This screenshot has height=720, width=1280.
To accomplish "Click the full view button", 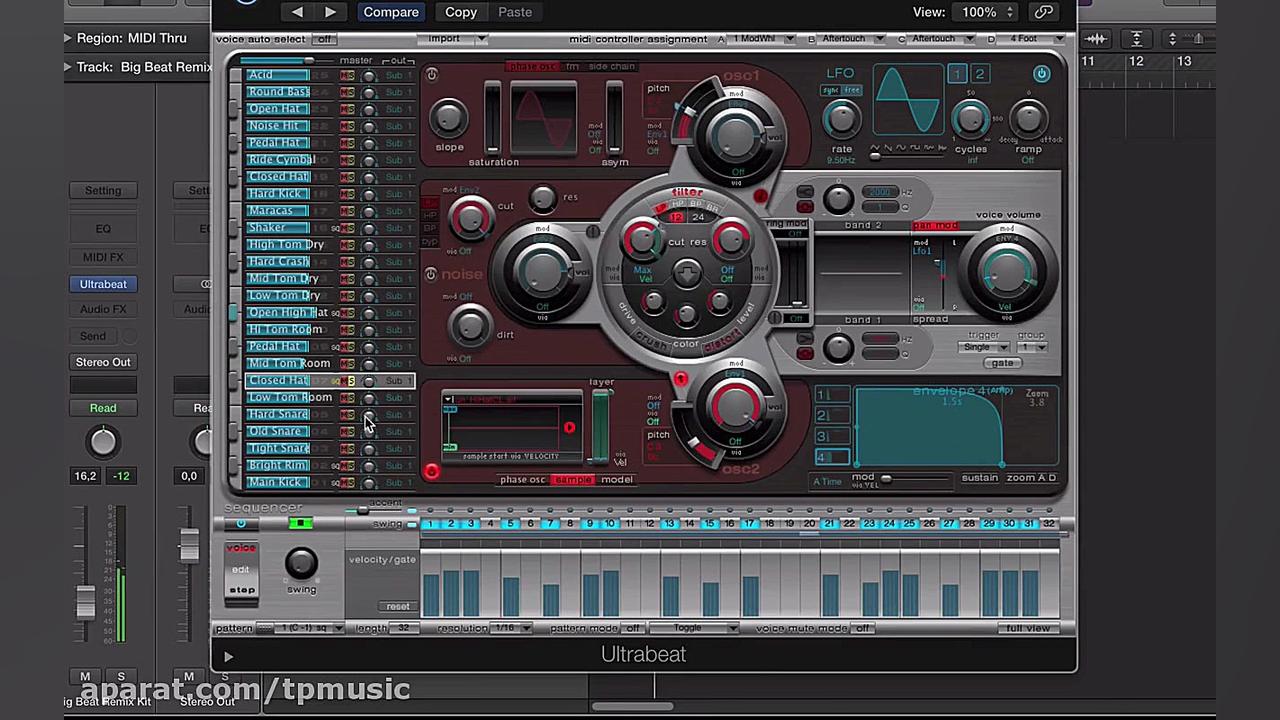I will [1028, 628].
